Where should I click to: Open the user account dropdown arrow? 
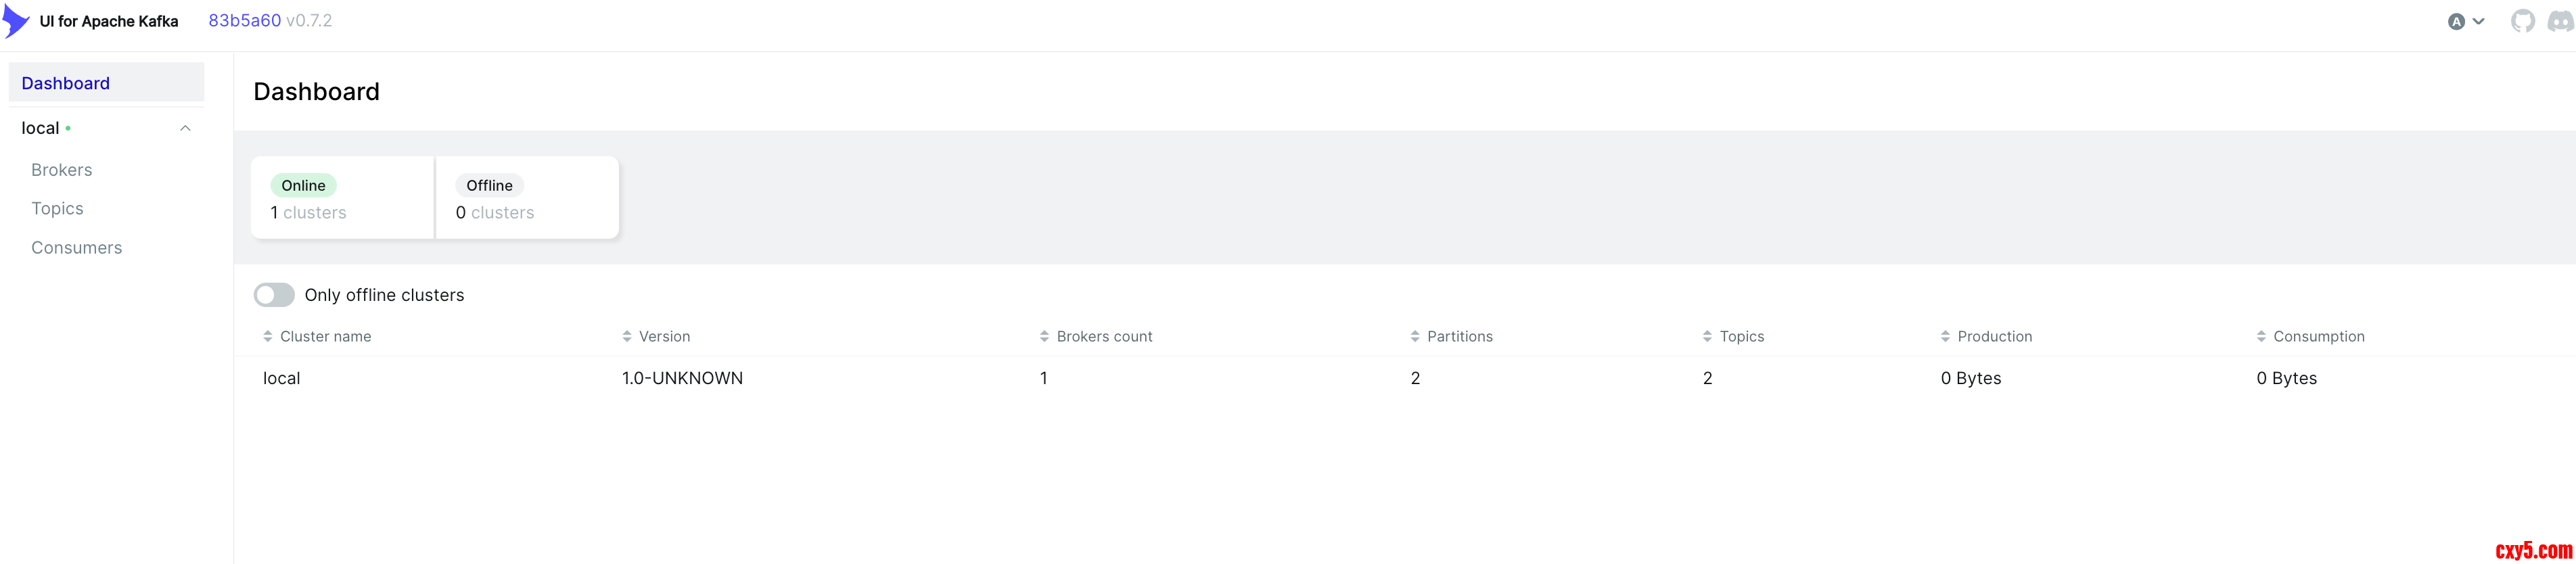pos(2479,21)
